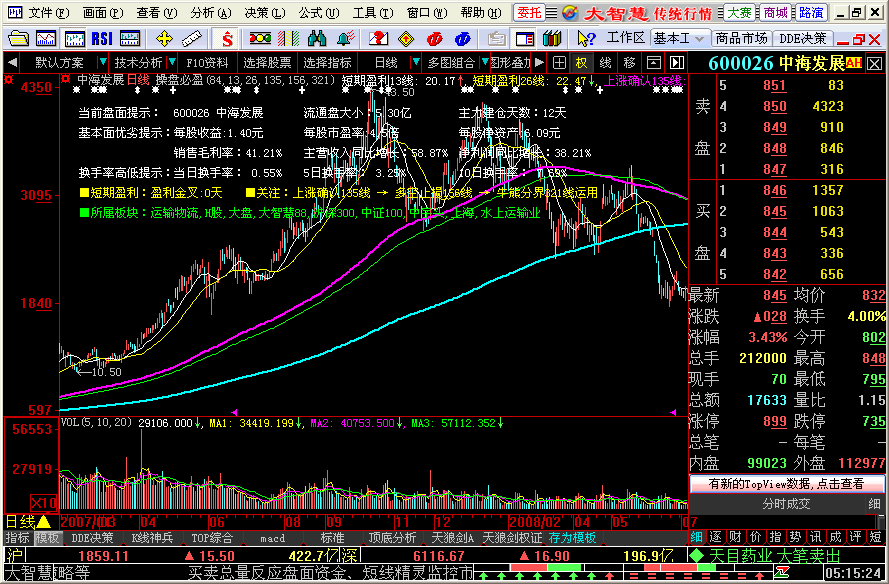Open the 多图组合 dropdown arrow
The image size is (889, 584).
tap(485, 62)
